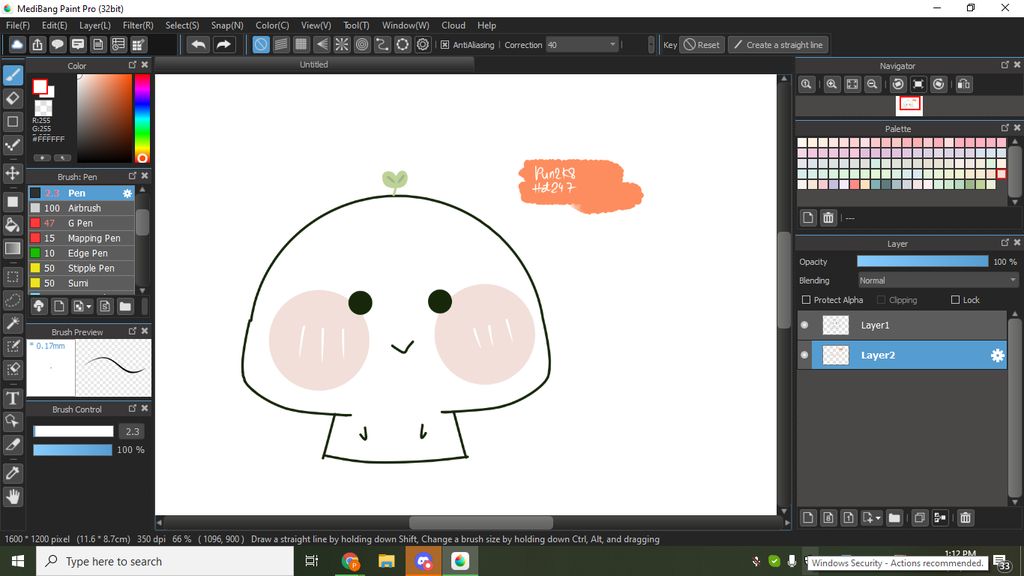
Task: Open Google Chrome from the taskbar
Action: pos(351,561)
